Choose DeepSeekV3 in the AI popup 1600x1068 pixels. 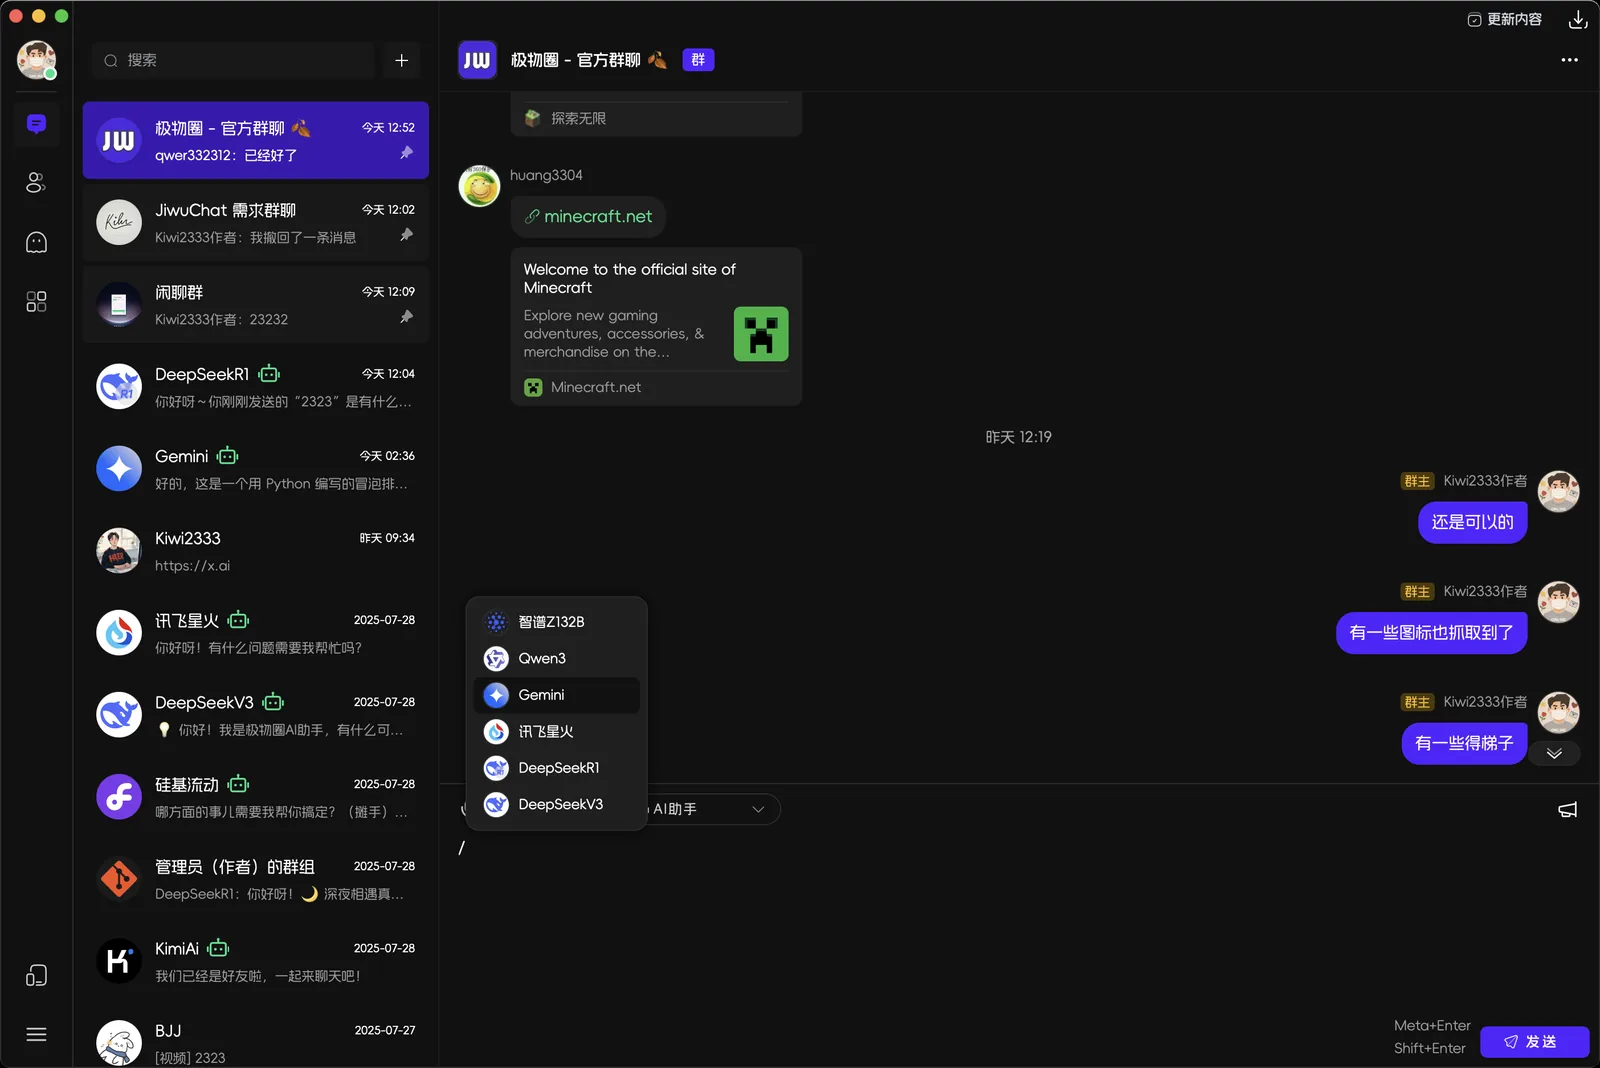(x=557, y=804)
